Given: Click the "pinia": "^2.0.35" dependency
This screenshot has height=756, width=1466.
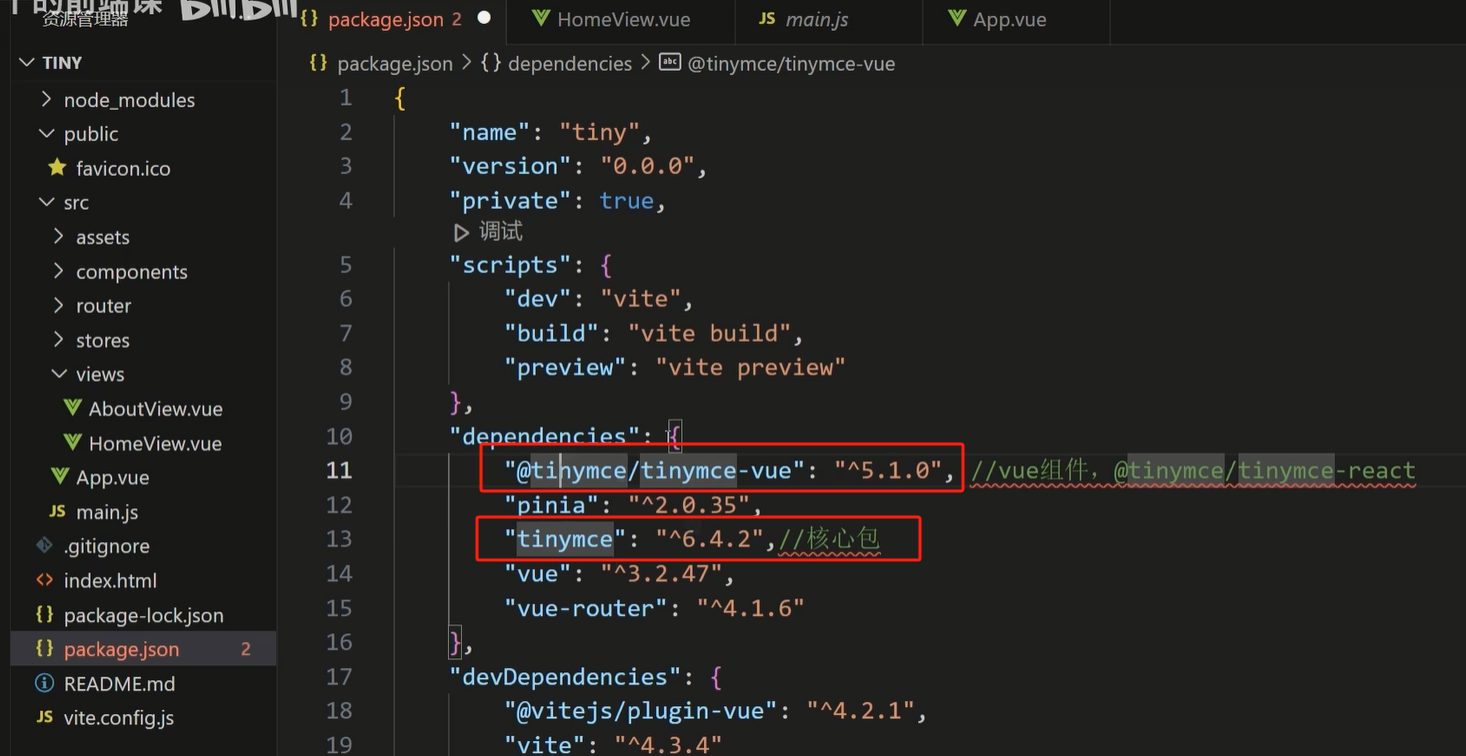Looking at the screenshot, I should pos(632,504).
